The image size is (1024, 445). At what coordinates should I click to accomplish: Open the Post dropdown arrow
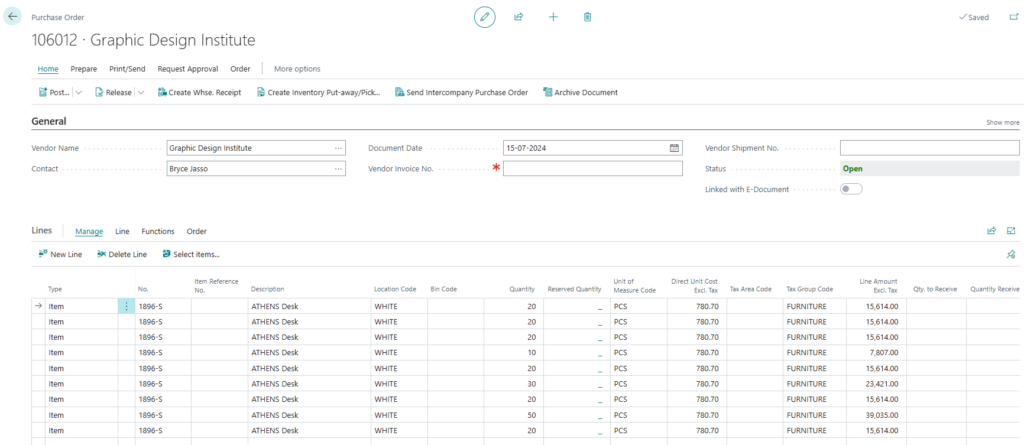[x=78, y=93]
